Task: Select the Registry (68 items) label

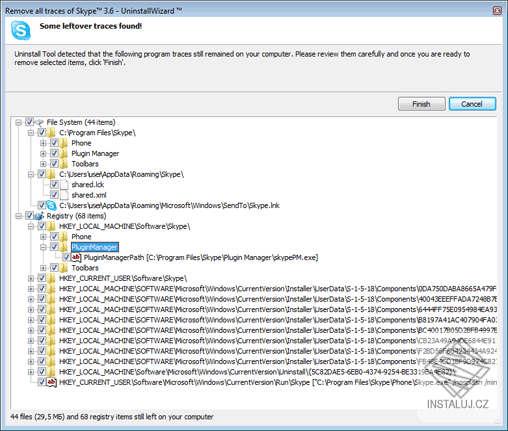Action: pyautogui.click(x=76, y=216)
